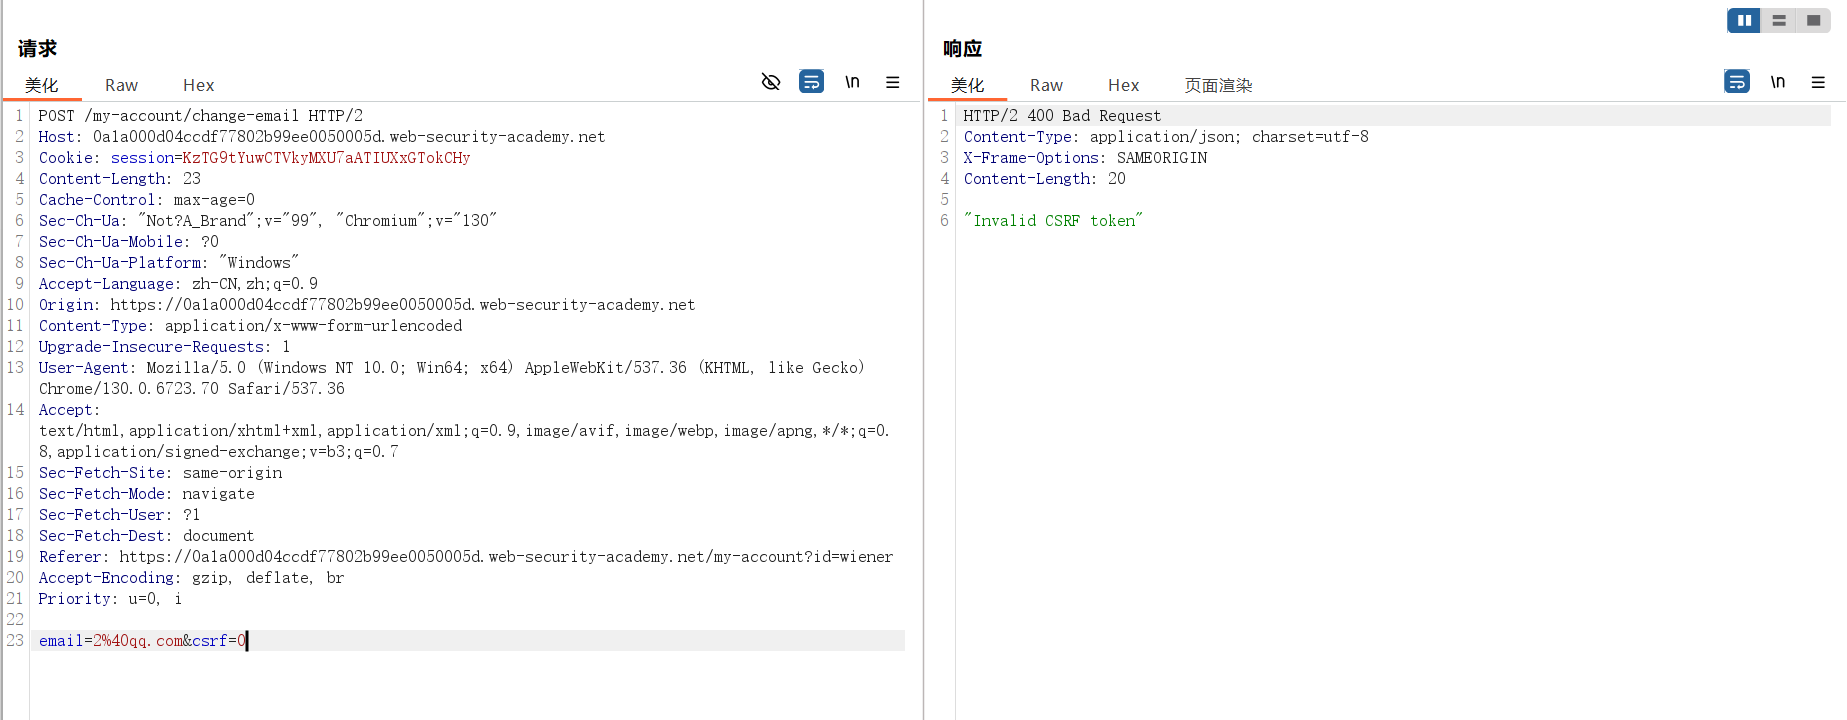Switch request view to Hex tab
The width and height of the screenshot is (1847, 720).
[x=198, y=85]
